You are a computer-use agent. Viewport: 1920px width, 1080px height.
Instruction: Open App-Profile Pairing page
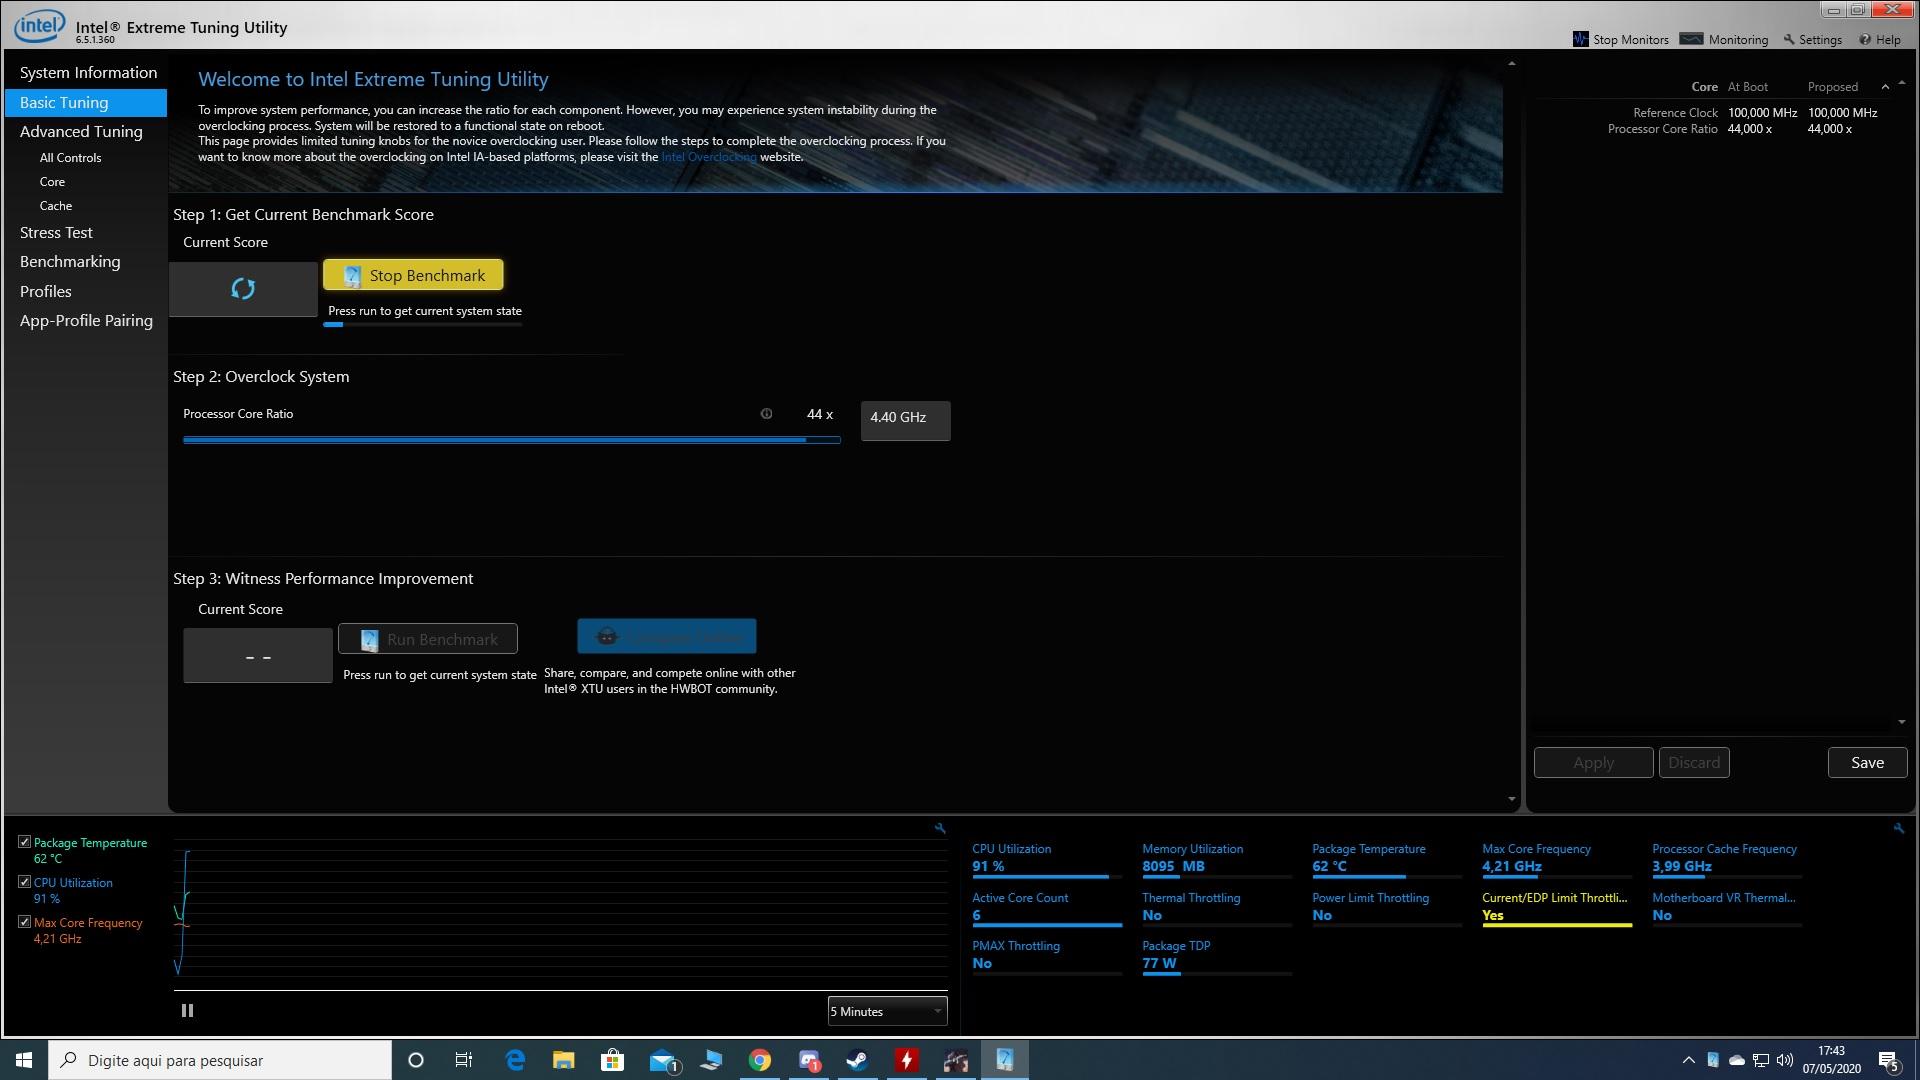pyautogui.click(x=86, y=321)
